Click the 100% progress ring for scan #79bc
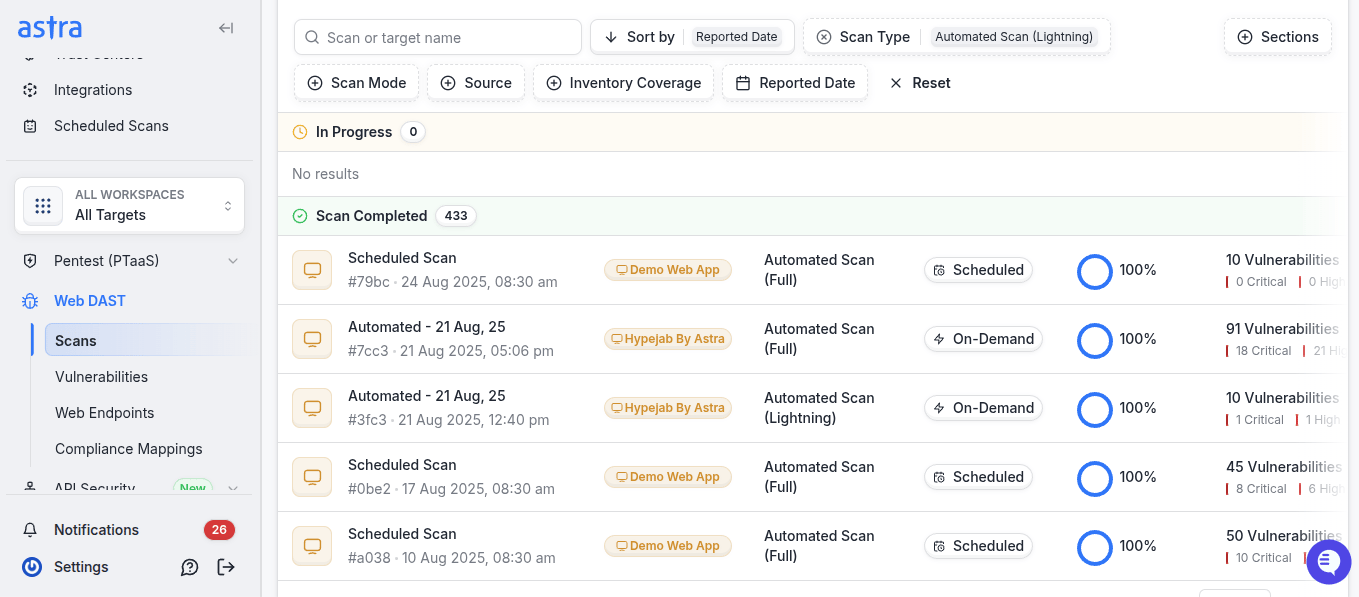1359x597 pixels. [x=1095, y=272]
